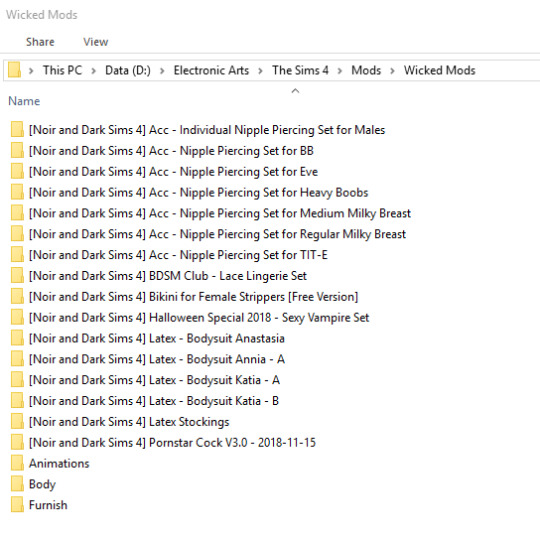Select folder icon of Regular Milky Breast set
The height and width of the screenshot is (541, 540).
(x=17, y=234)
